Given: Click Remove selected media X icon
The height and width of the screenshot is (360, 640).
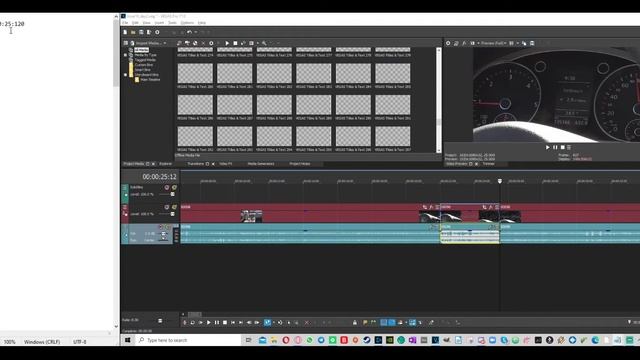Looking at the screenshot, I should coord(203,43).
